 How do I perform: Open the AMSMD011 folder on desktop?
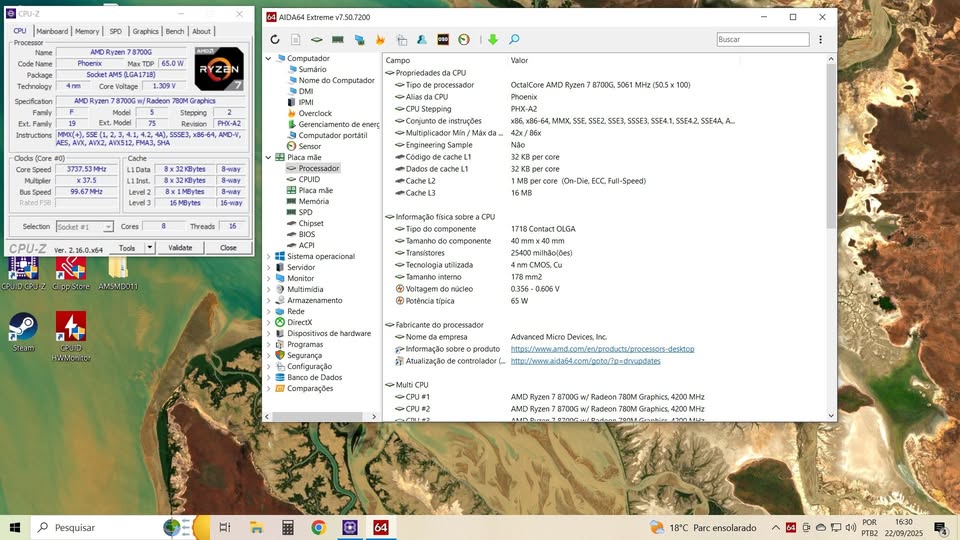(118, 273)
